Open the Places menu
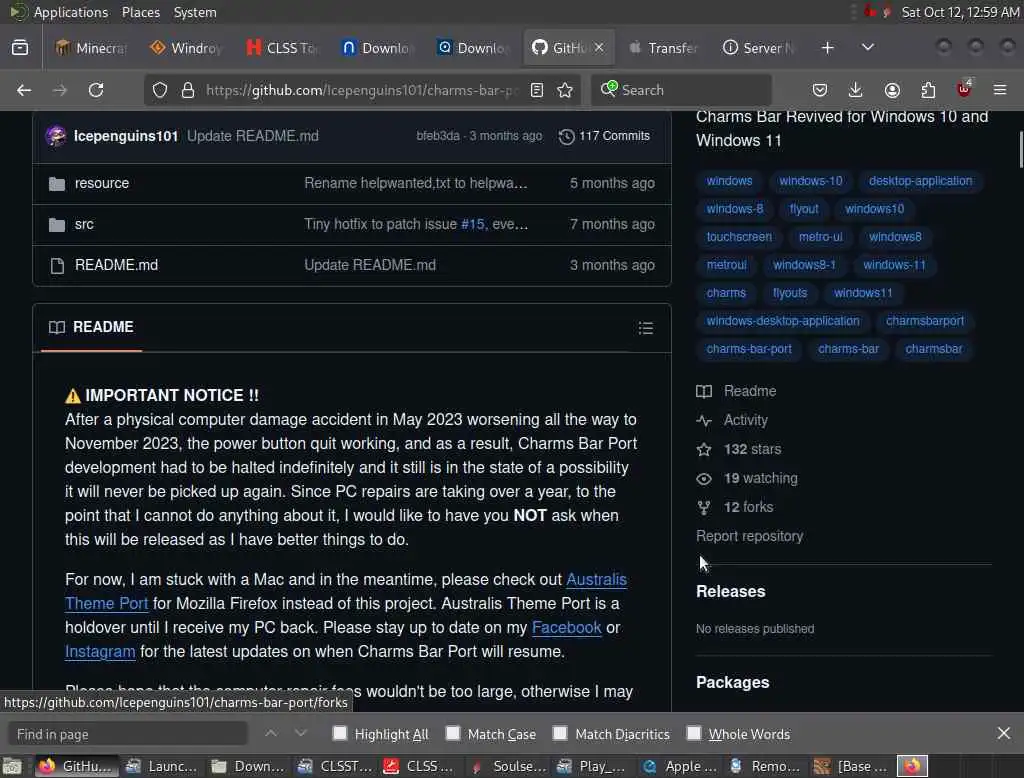Screen dimensions: 1024x778 (140, 12)
